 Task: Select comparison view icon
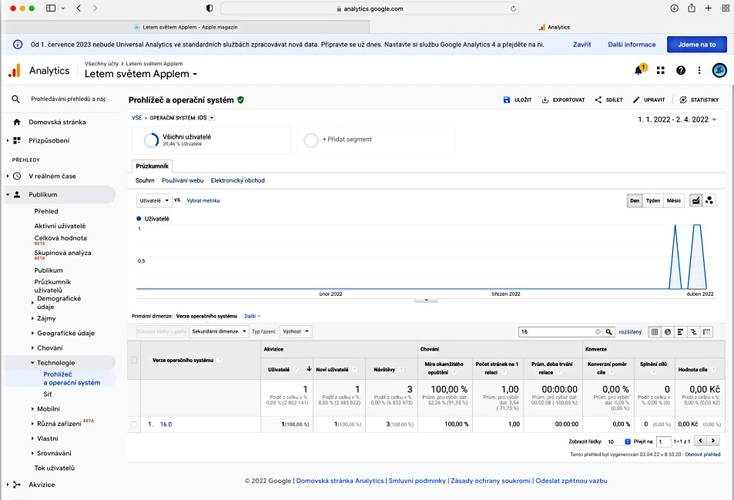[693, 331]
